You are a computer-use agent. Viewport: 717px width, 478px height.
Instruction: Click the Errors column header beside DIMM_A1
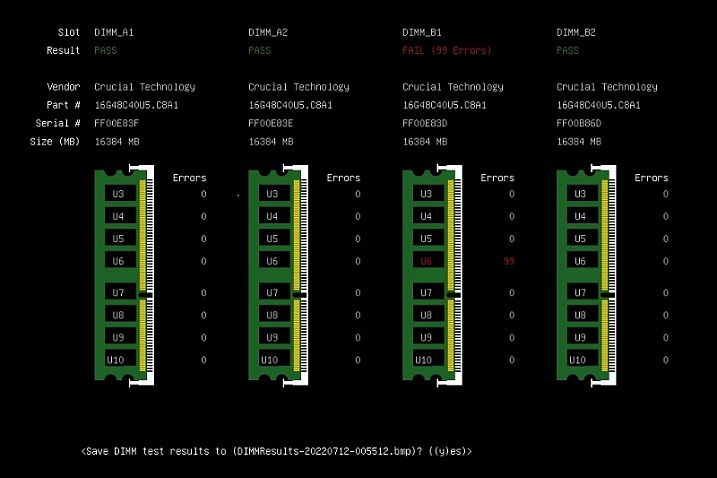tap(190, 177)
